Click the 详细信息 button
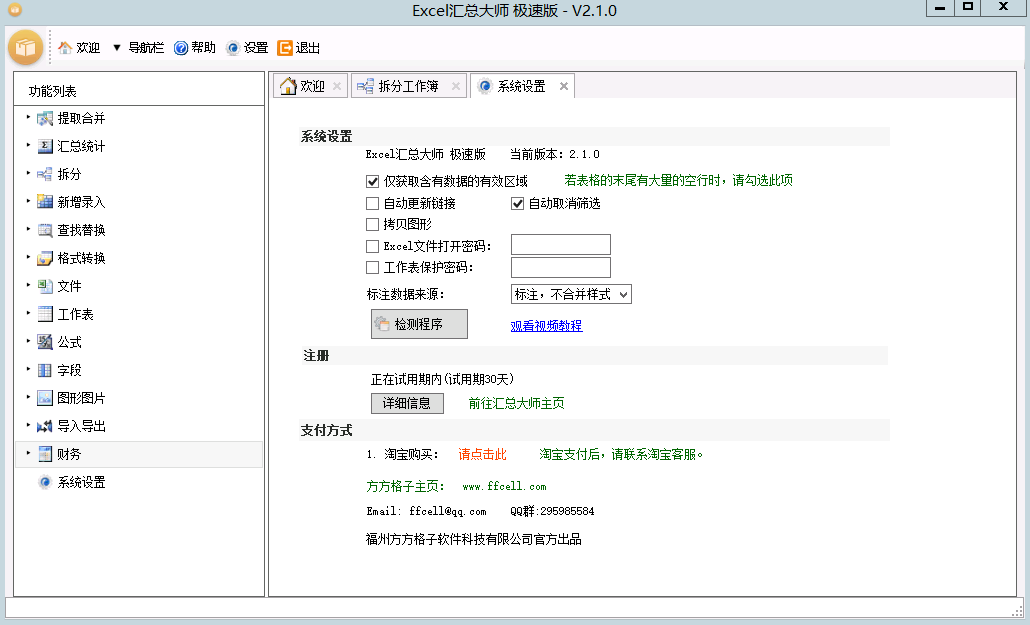Viewport: 1030px width, 625px height. (407, 404)
